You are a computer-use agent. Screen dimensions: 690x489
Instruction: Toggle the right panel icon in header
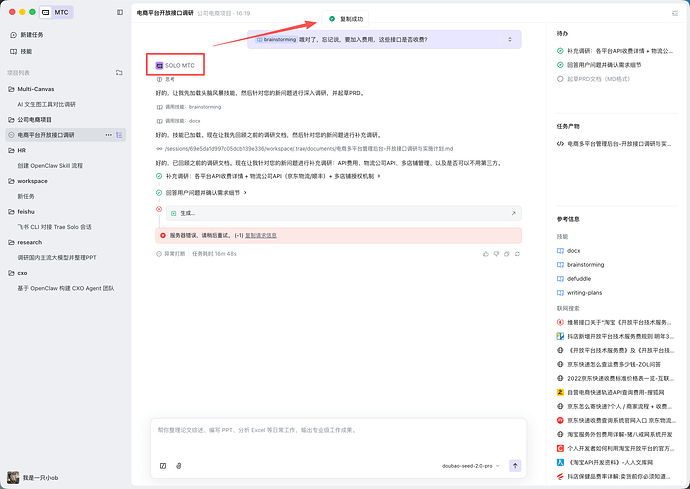[x=675, y=13]
